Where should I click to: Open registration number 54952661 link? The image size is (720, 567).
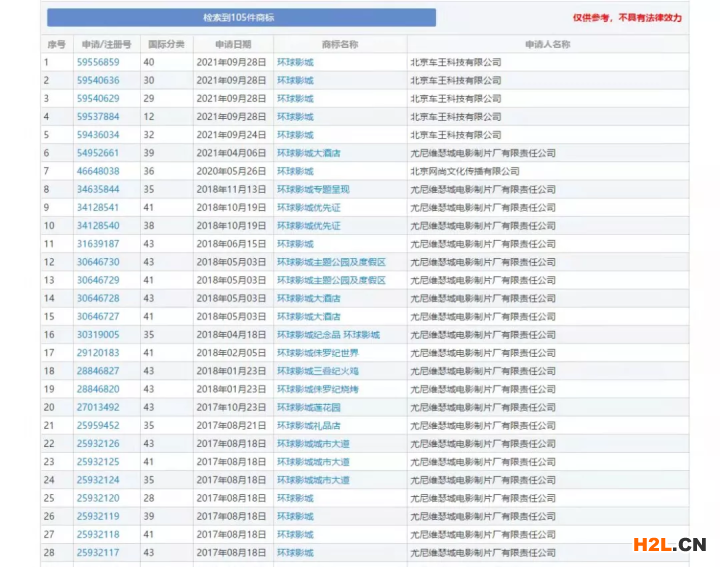(98, 153)
